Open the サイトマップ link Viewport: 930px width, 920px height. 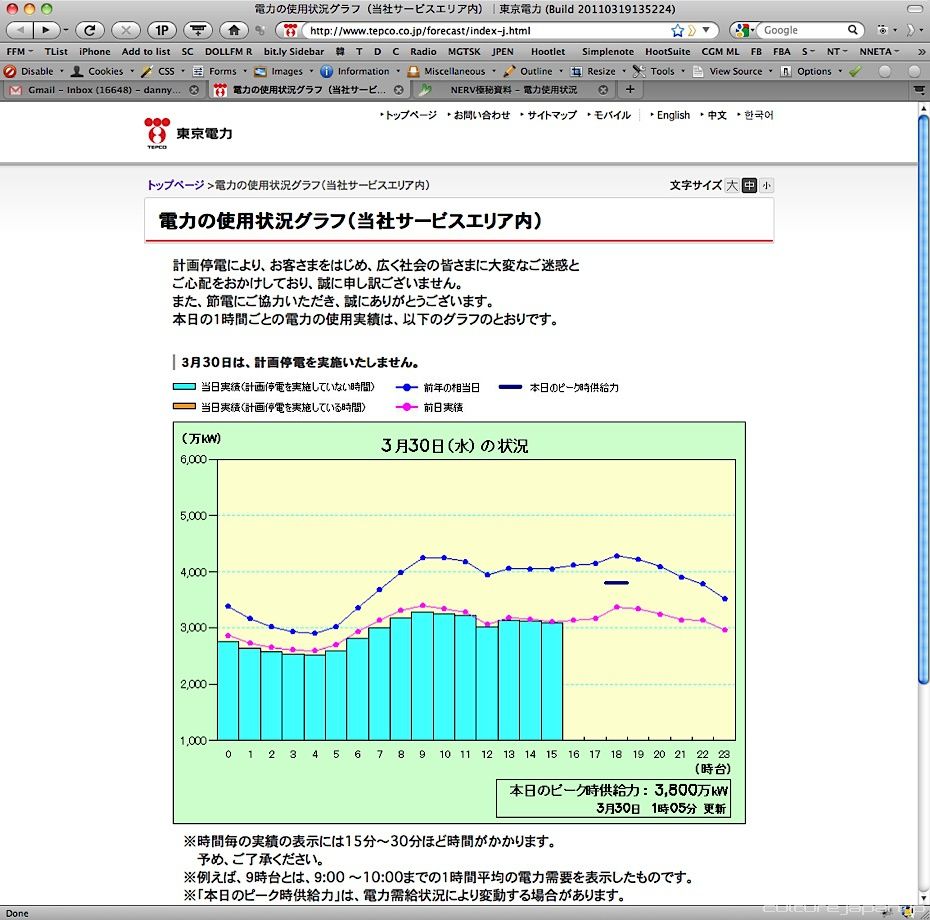point(551,115)
